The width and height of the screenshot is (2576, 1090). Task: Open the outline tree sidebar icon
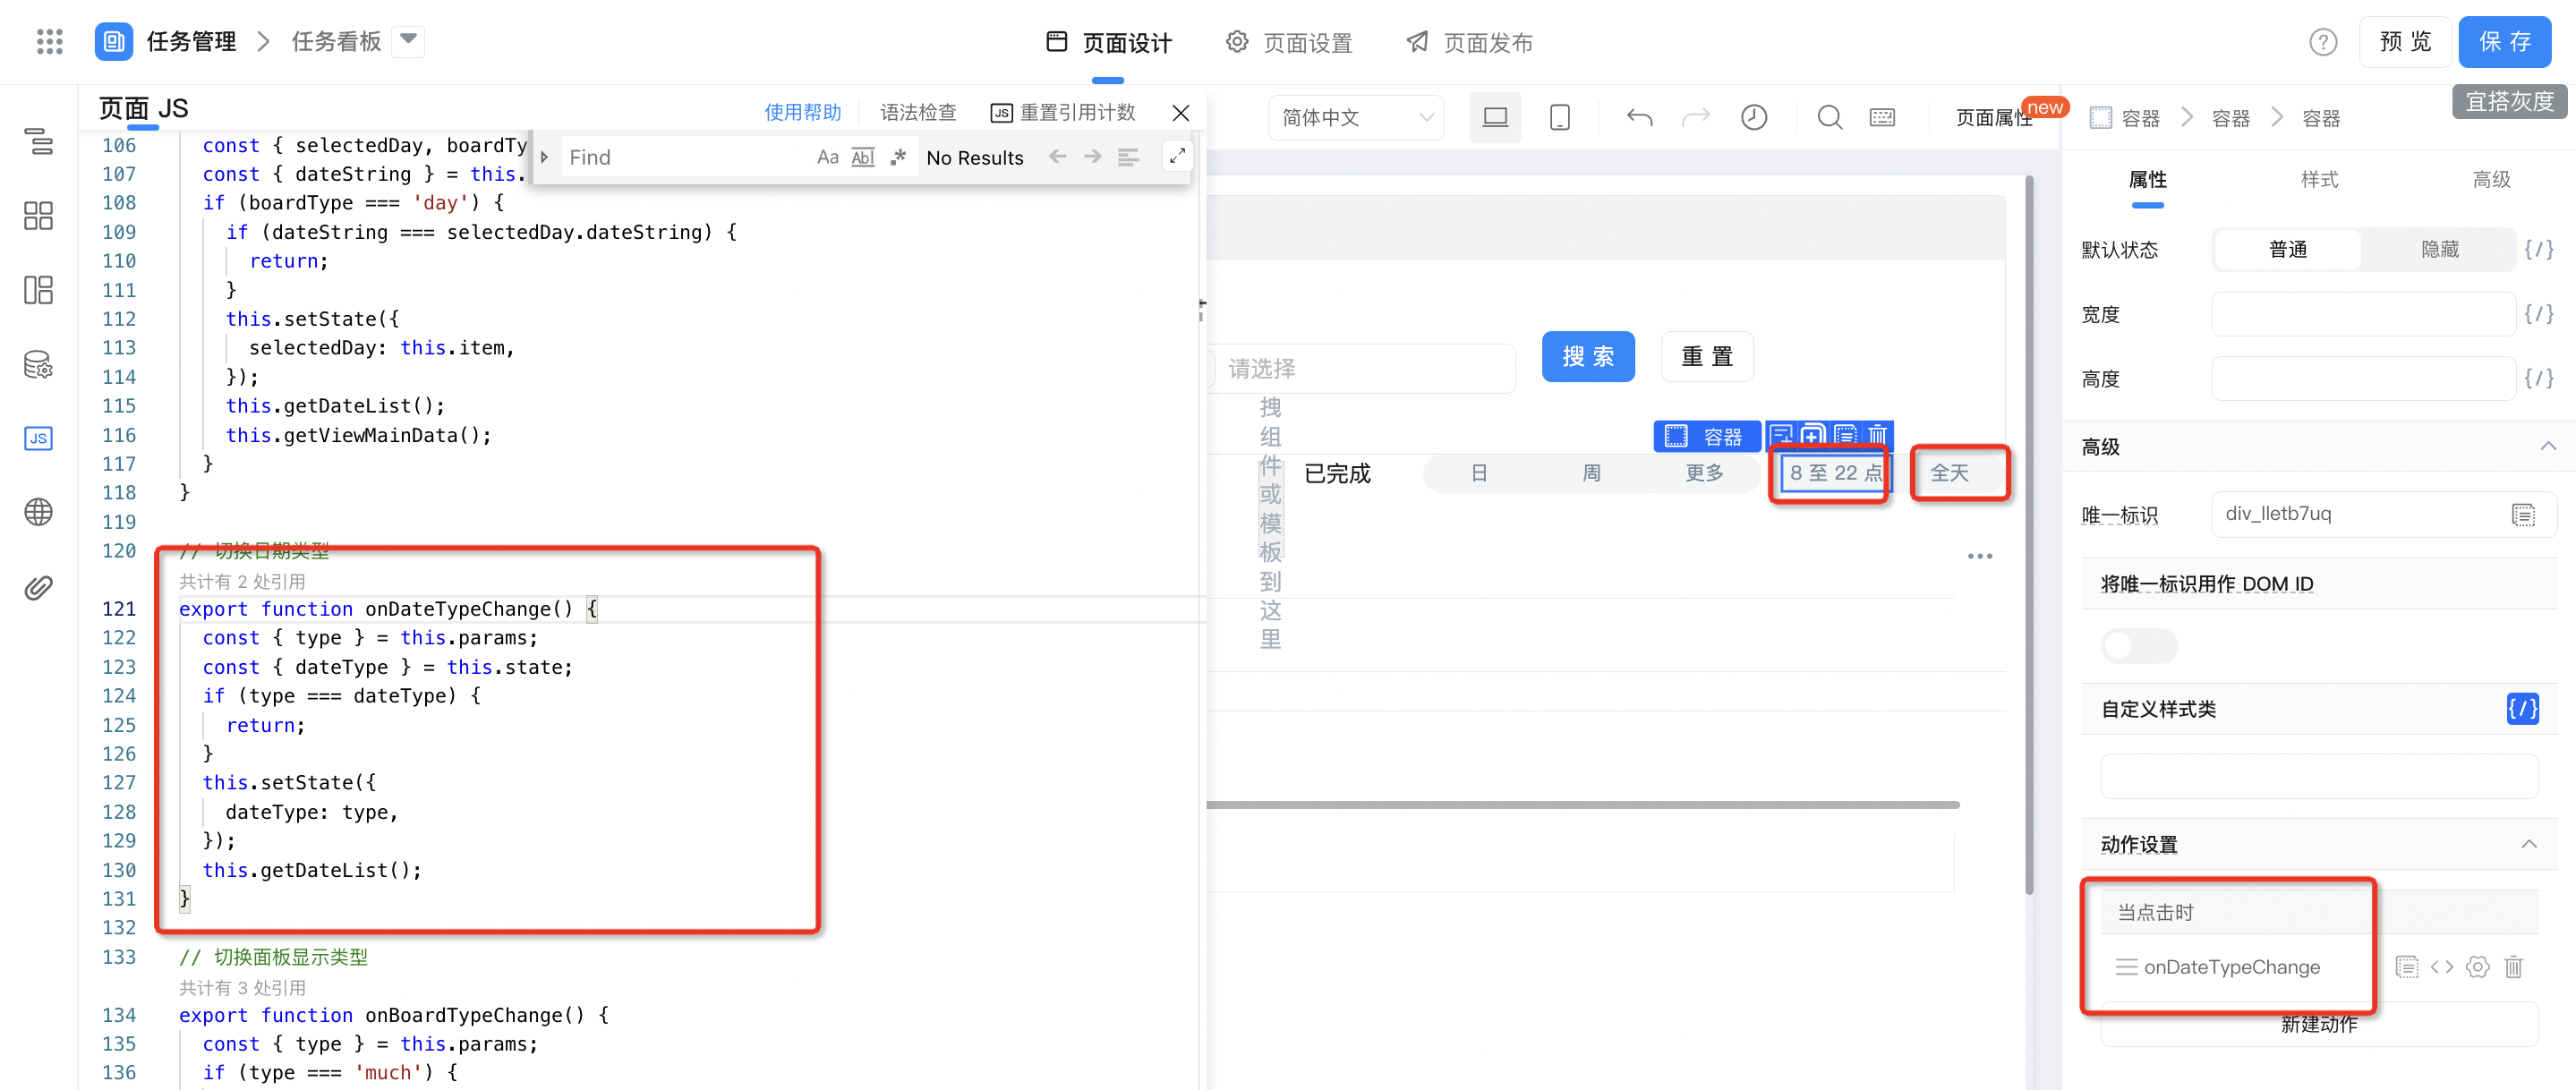38,141
